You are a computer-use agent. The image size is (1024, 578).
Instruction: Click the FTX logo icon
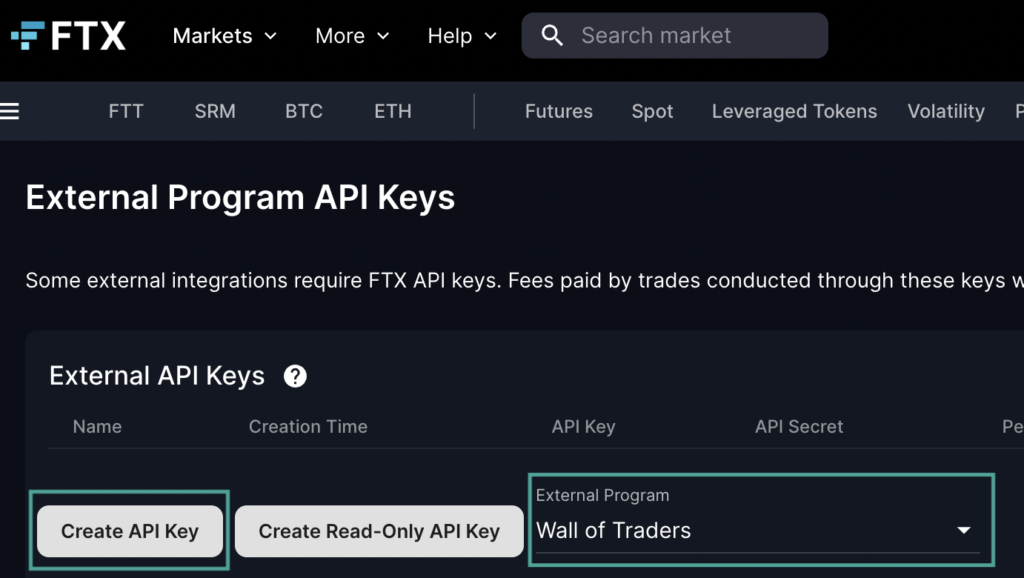pos(27,36)
